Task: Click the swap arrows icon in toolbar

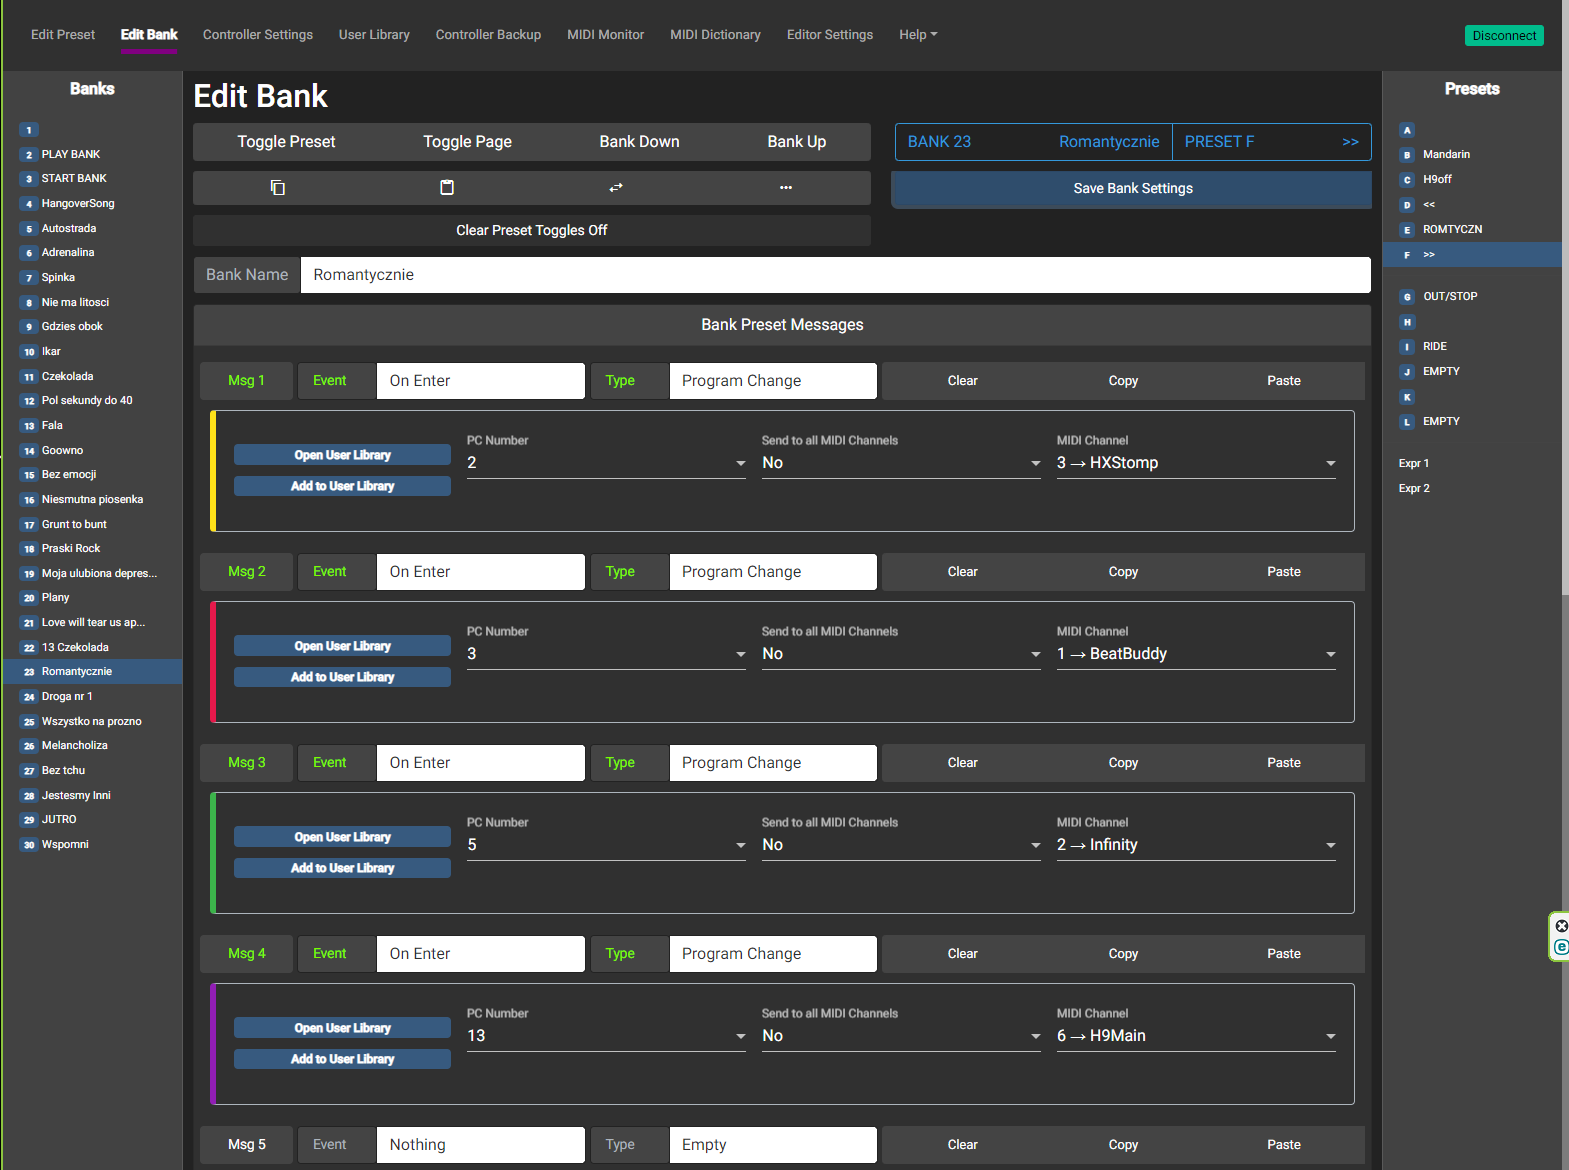Action: click(616, 188)
